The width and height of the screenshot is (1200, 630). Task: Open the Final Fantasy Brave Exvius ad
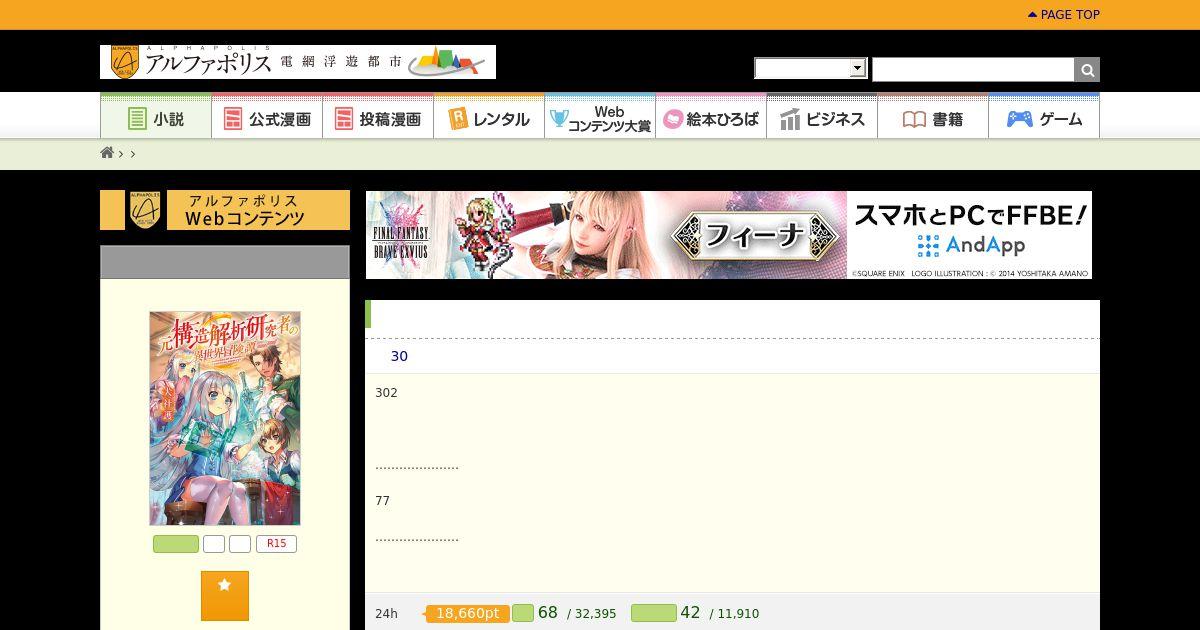pyautogui.click(x=729, y=235)
